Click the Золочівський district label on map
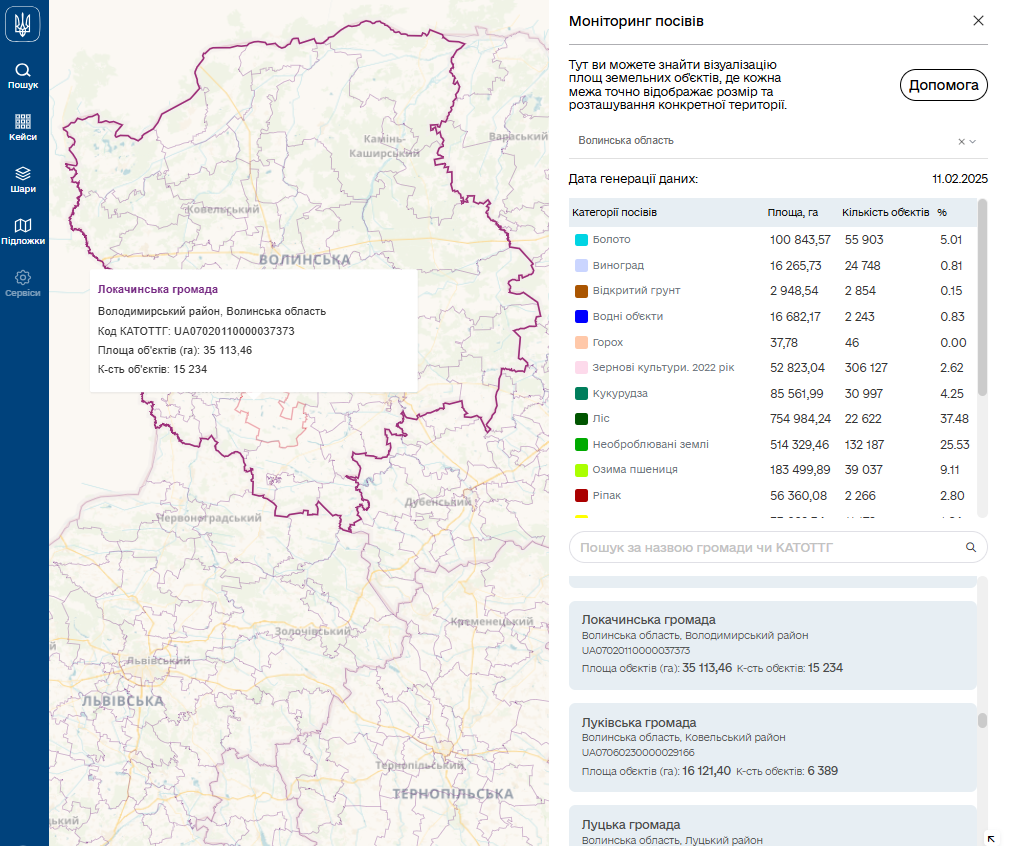This screenshot has height=846, width=1013. tap(312, 631)
